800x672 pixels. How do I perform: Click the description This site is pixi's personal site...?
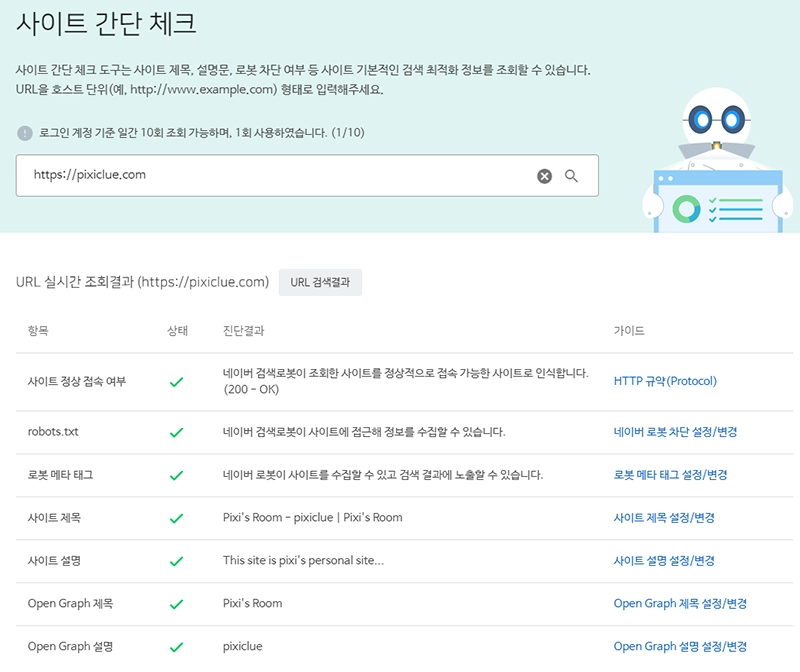(x=303, y=560)
